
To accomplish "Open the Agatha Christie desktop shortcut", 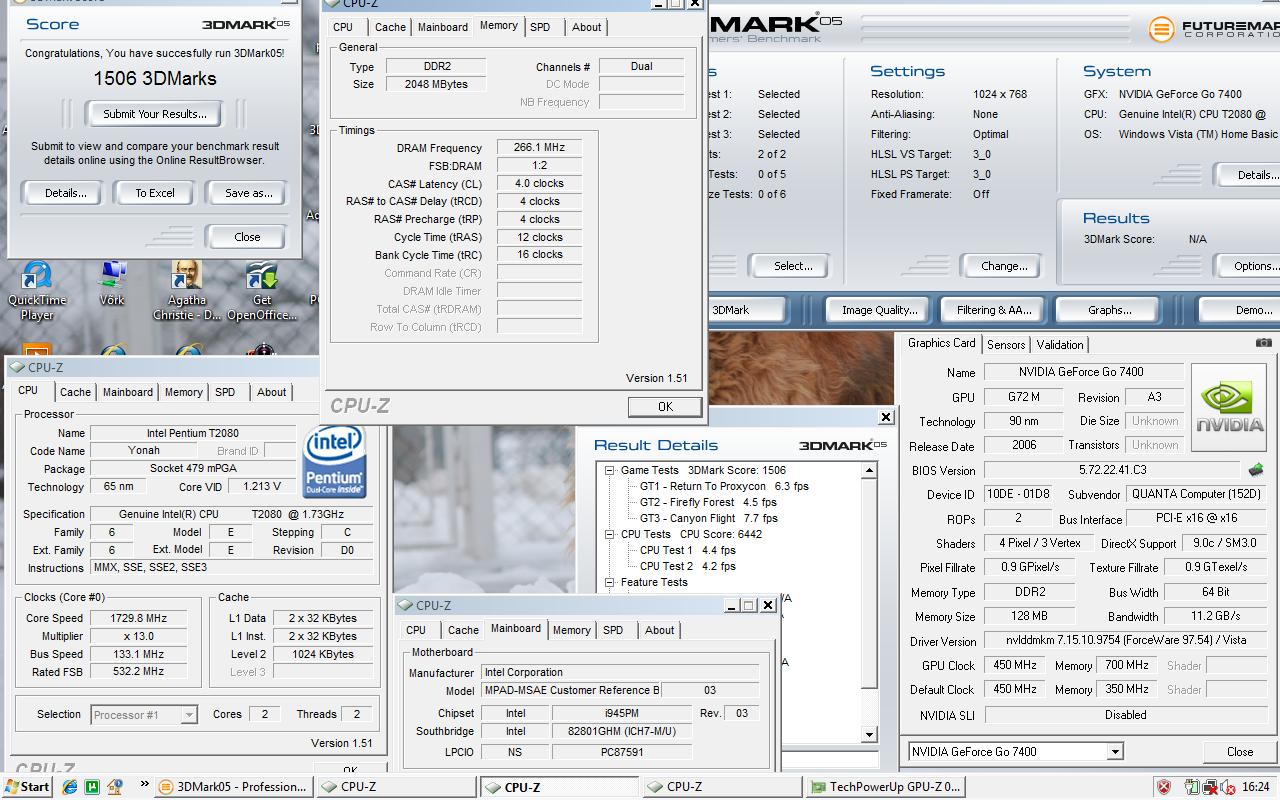I will (187, 291).
